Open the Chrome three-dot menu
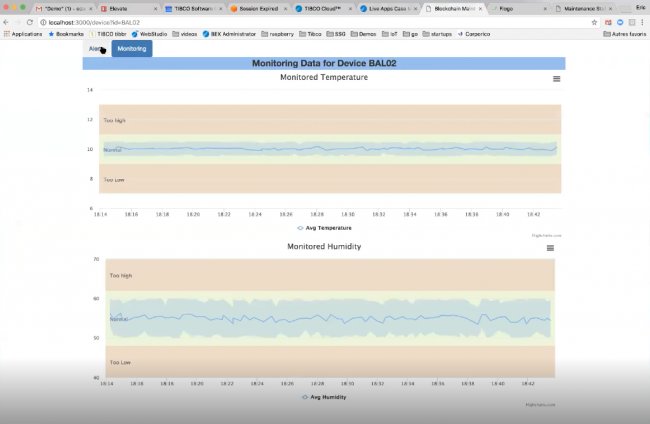This screenshot has width=650, height=424. [642, 22]
